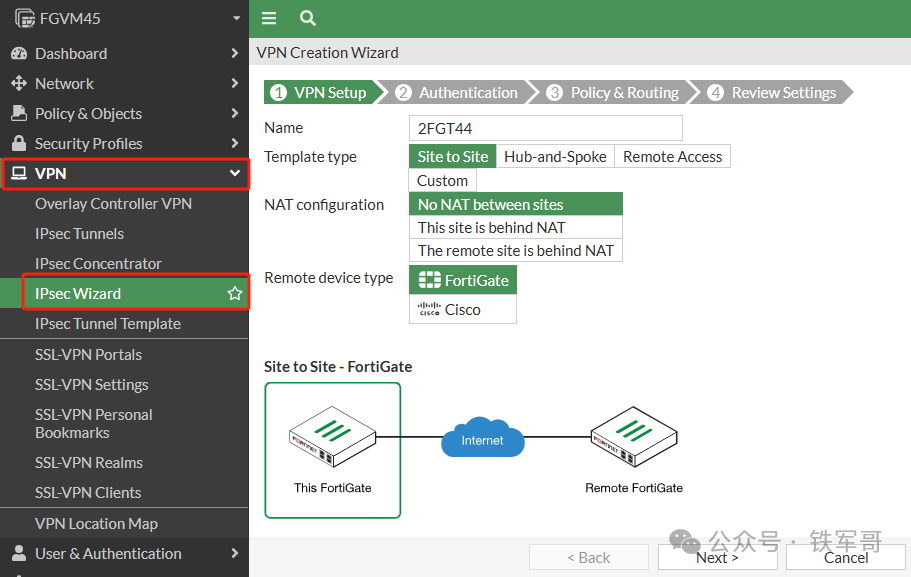Screen dimensions: 911x577
Task: Select the Custom template type
Action: [443, 180]
